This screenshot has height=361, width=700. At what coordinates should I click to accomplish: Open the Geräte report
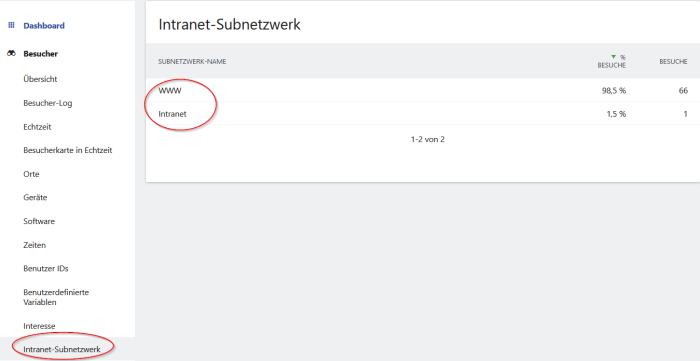click(35, 197)
